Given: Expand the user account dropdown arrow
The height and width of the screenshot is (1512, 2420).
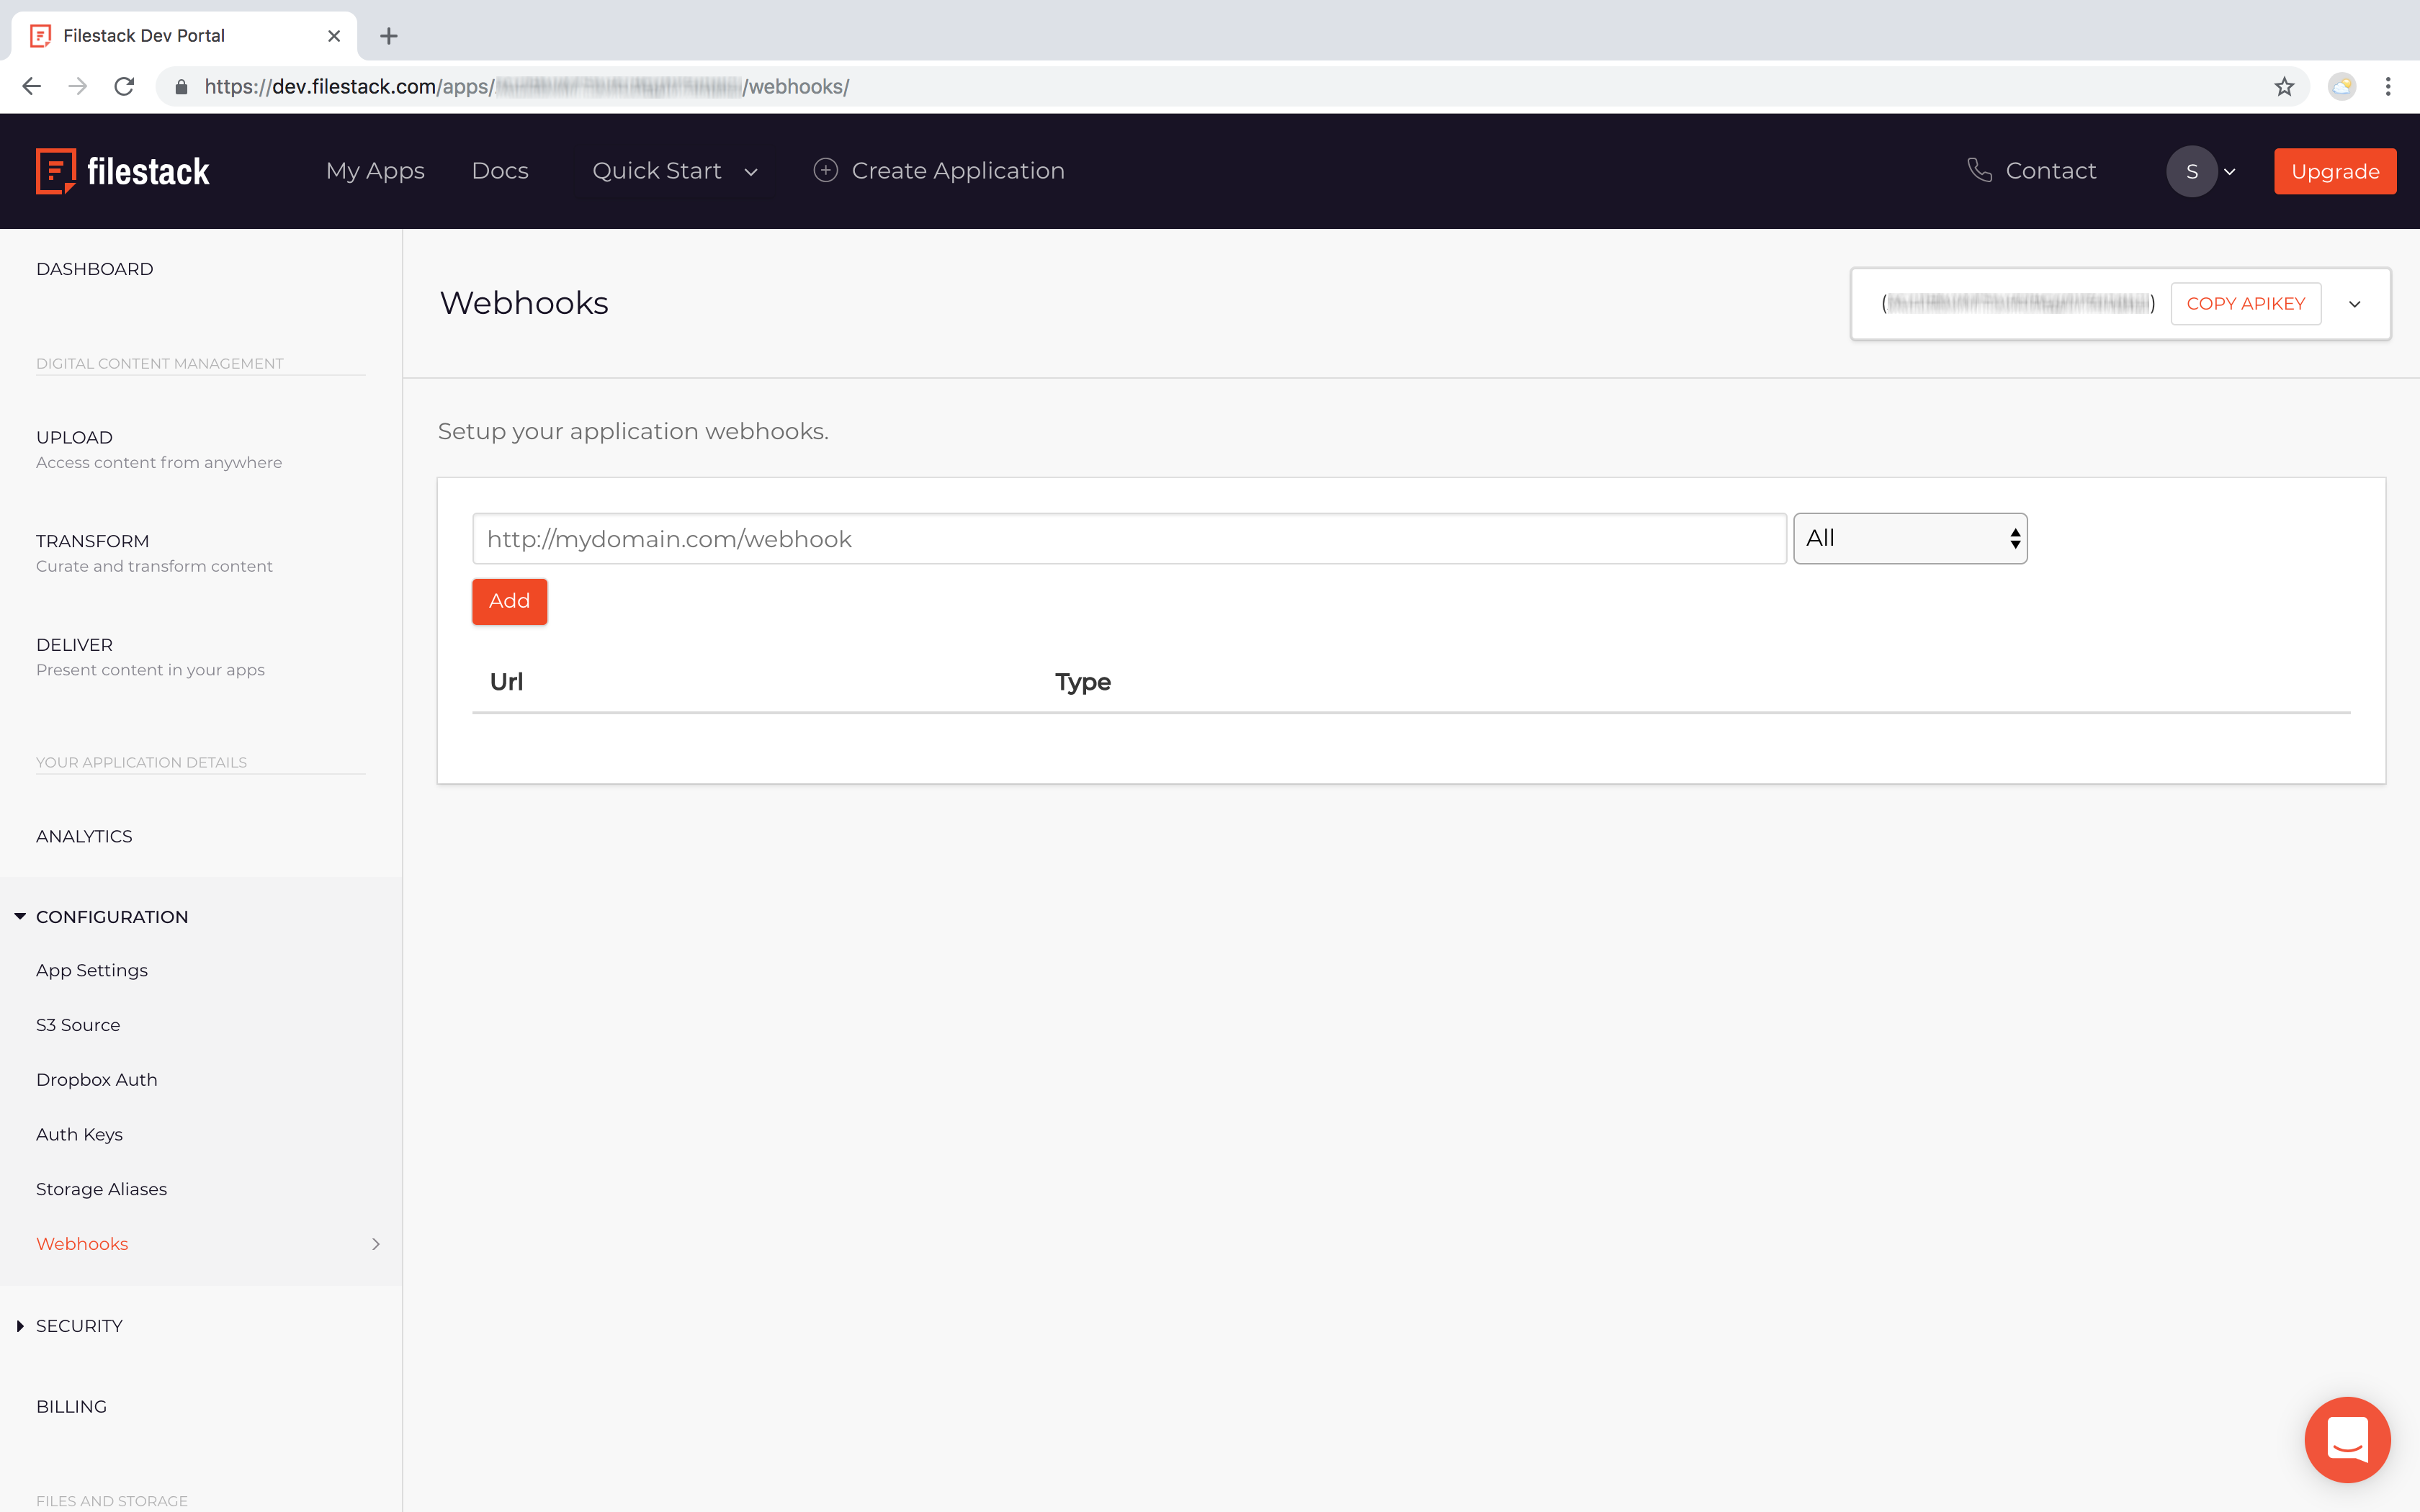Looking at the screenshot, I should pyautogui.click(x=2230, y=172).
